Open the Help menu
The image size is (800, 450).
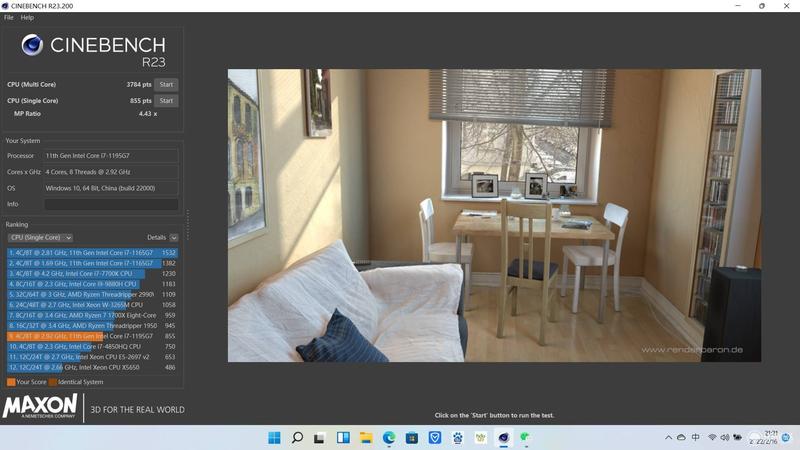tap(27, 17)
